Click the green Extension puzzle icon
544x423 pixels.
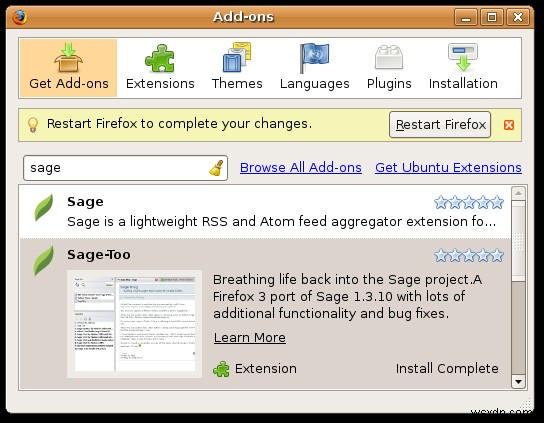coord(221,369)
